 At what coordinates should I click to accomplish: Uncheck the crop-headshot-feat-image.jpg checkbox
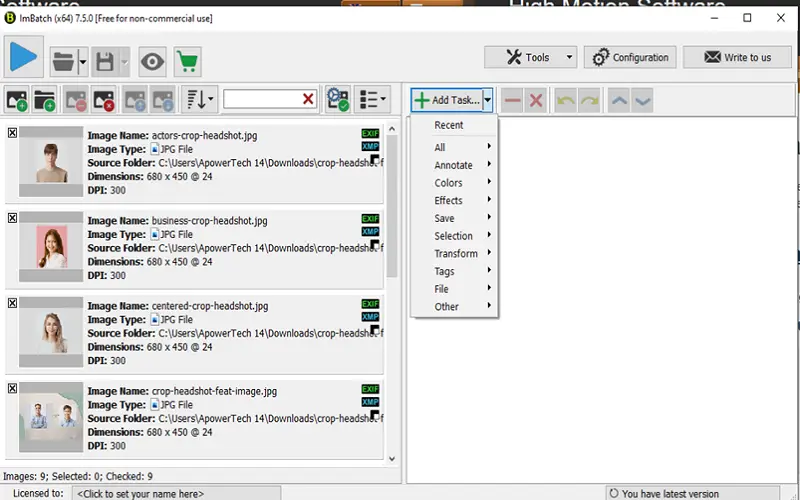click(12, 388)
